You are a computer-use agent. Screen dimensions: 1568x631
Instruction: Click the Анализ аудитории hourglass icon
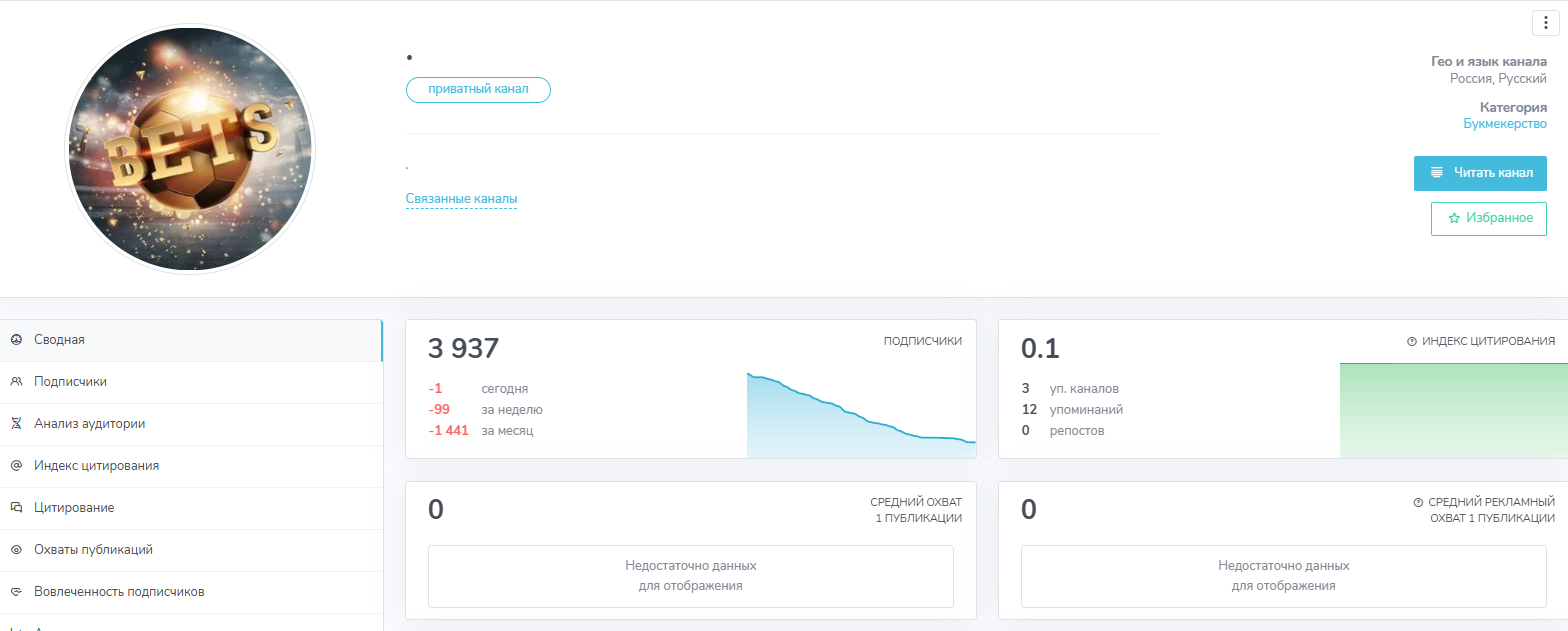[16, 424]
